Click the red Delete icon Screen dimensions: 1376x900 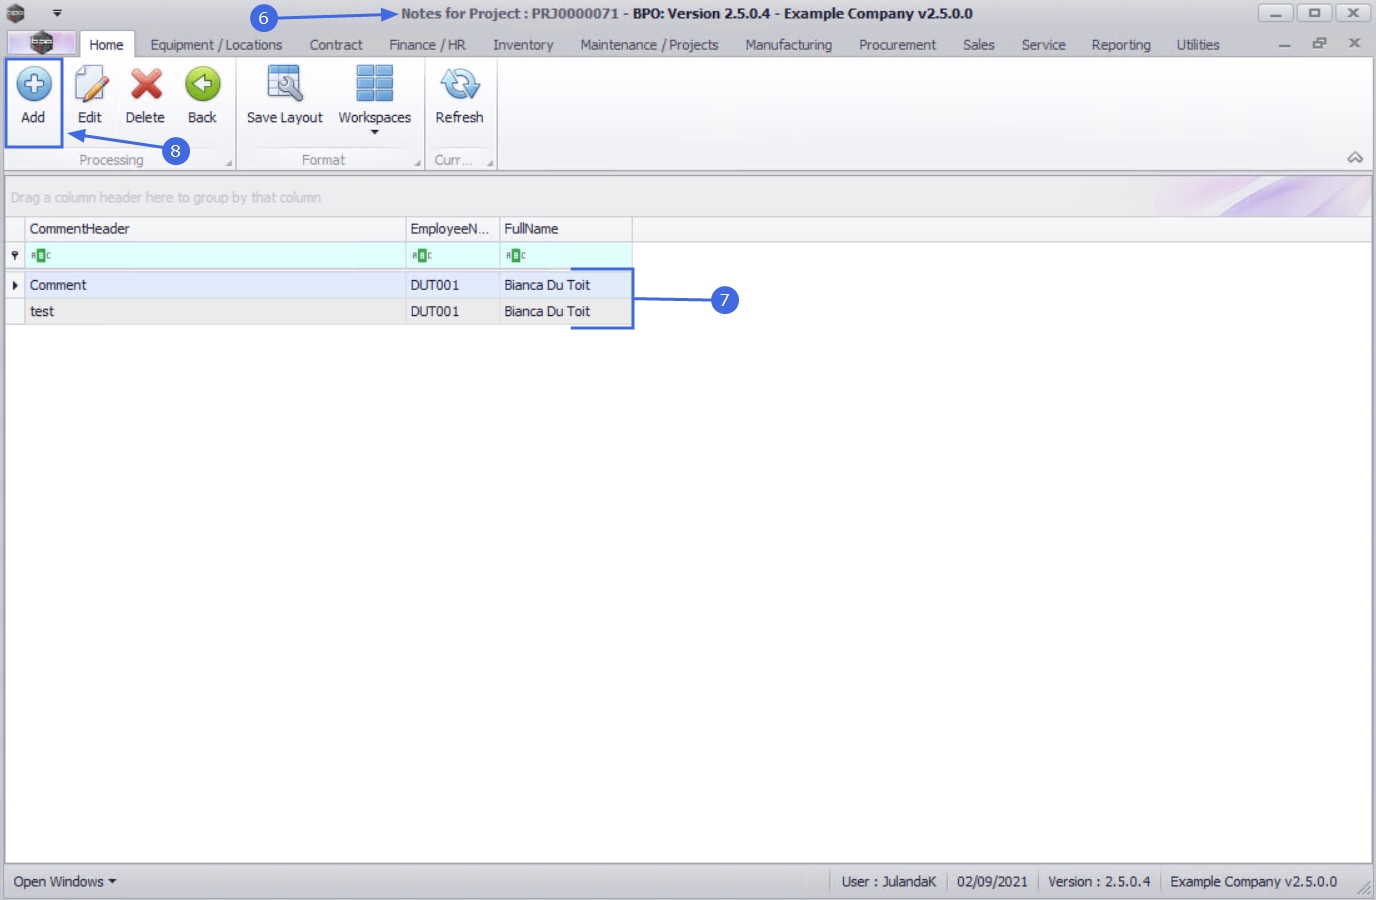pyautogui.click(x=146, y=84)
